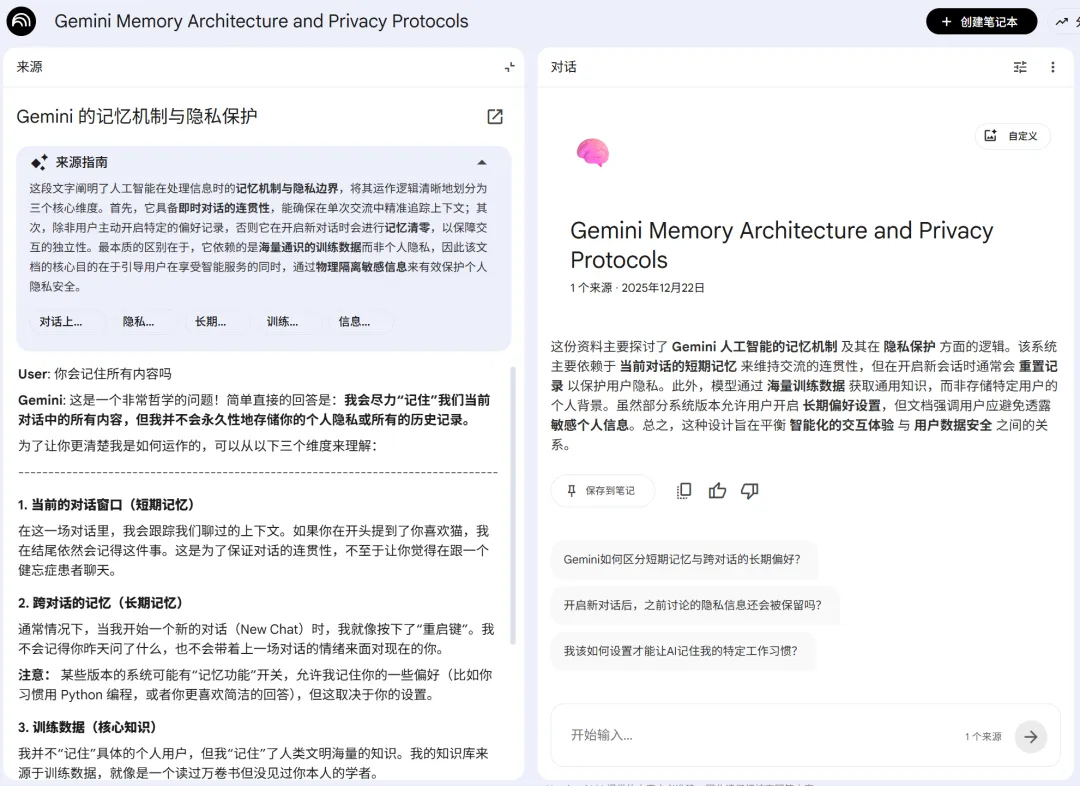Open source in new window icon
Viewport: 1080px width, 786px height.
[x=495, y=116]
